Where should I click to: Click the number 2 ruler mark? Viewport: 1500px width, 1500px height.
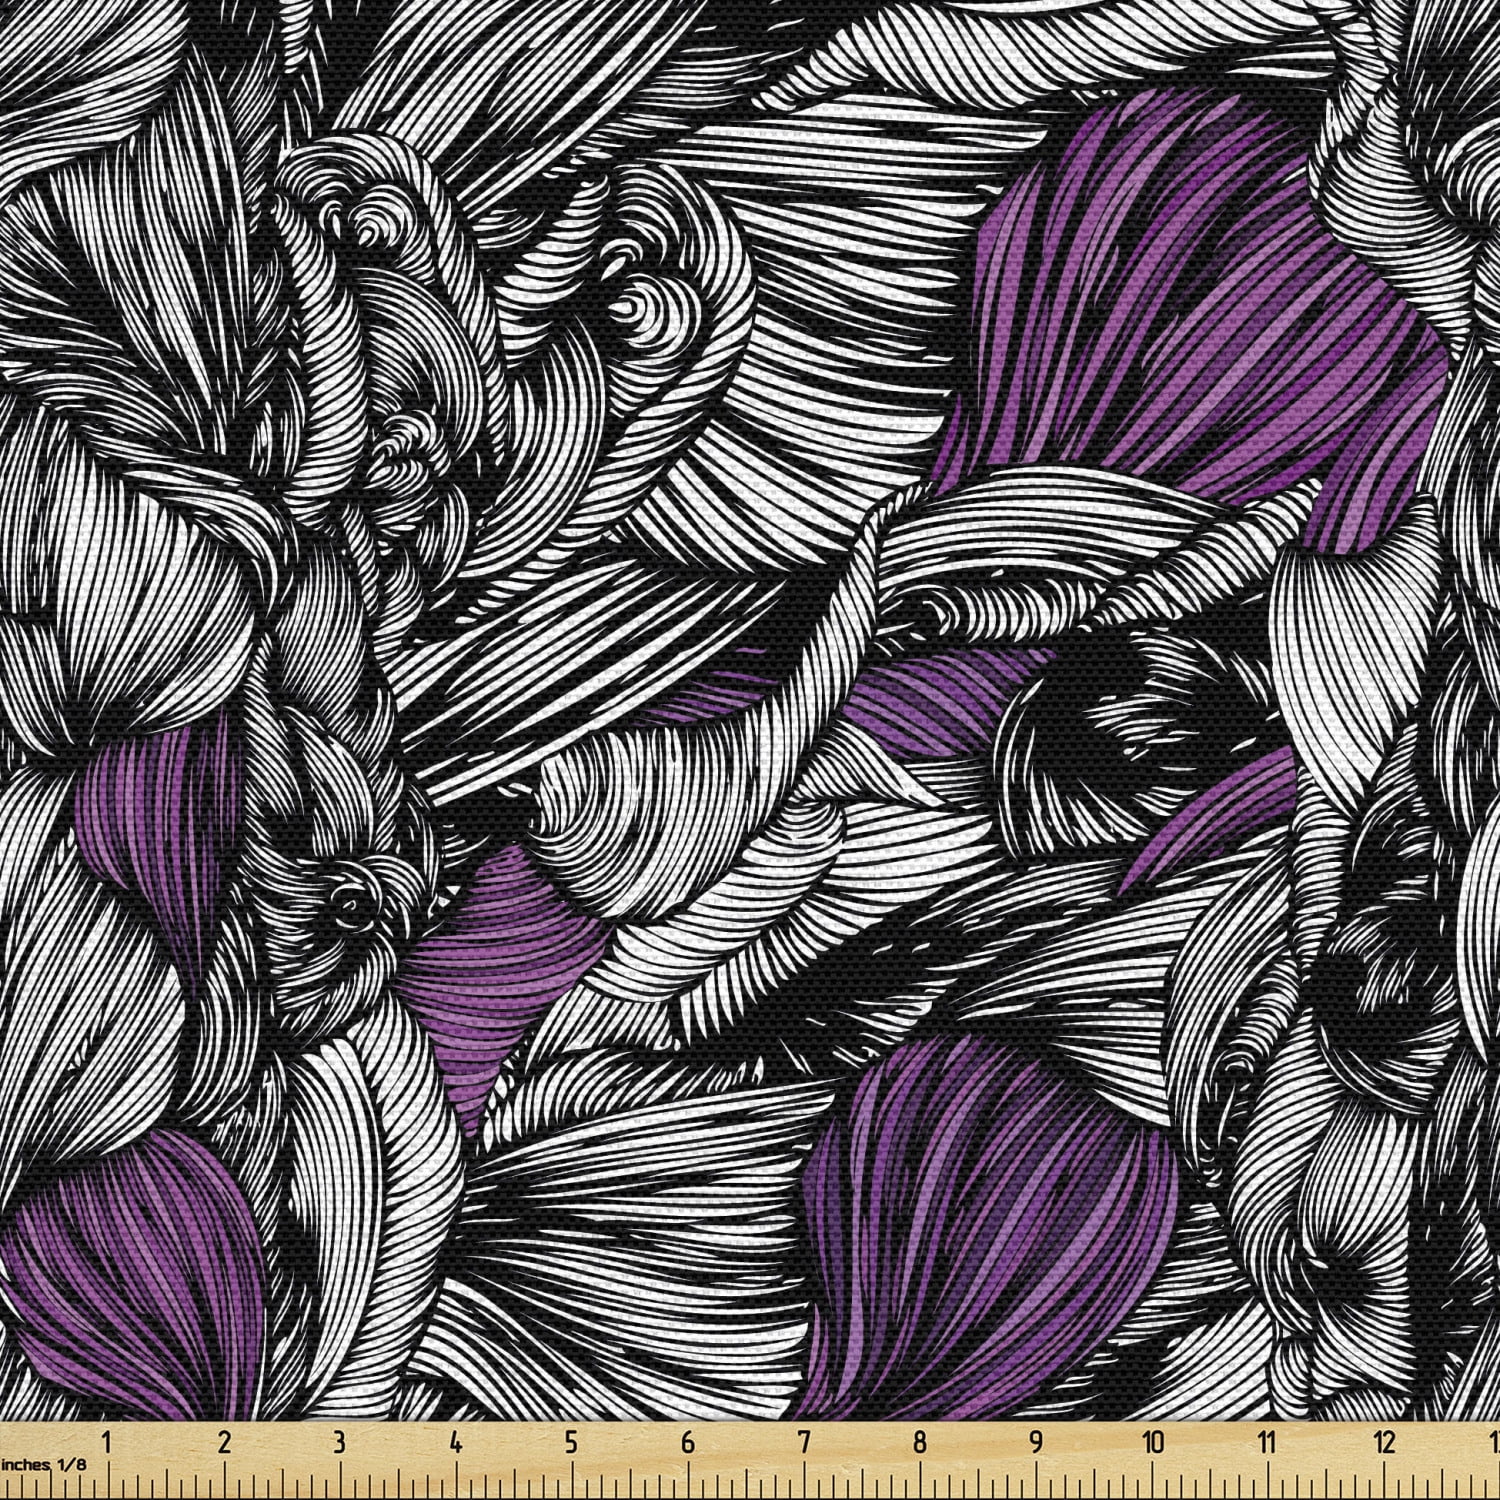coord(223,1443)
